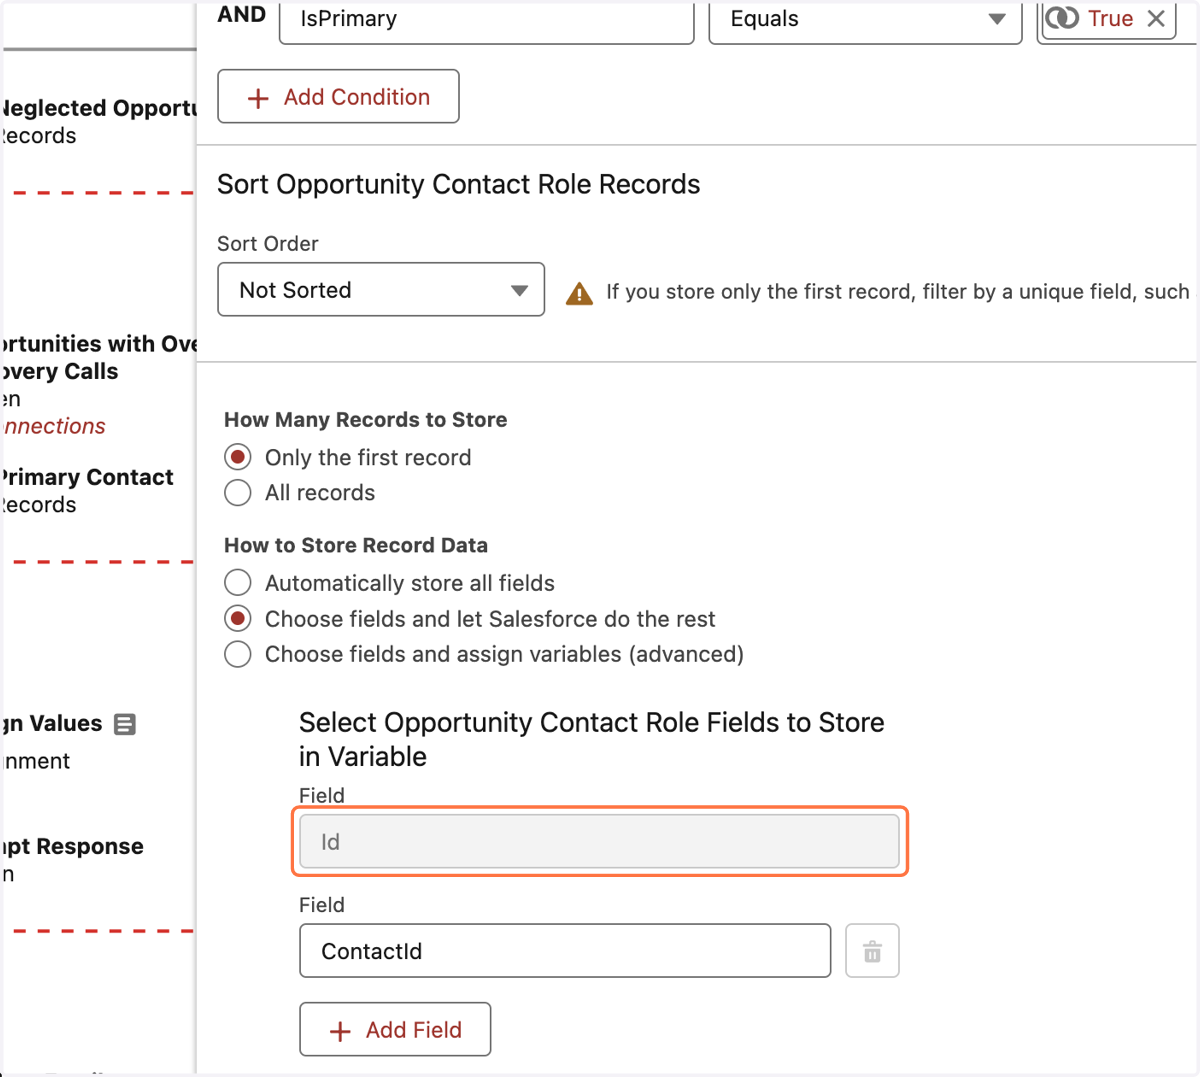The image size is (1200, 1077).
Task: Click the sort warning triangle icon
Action: [579, 293]
